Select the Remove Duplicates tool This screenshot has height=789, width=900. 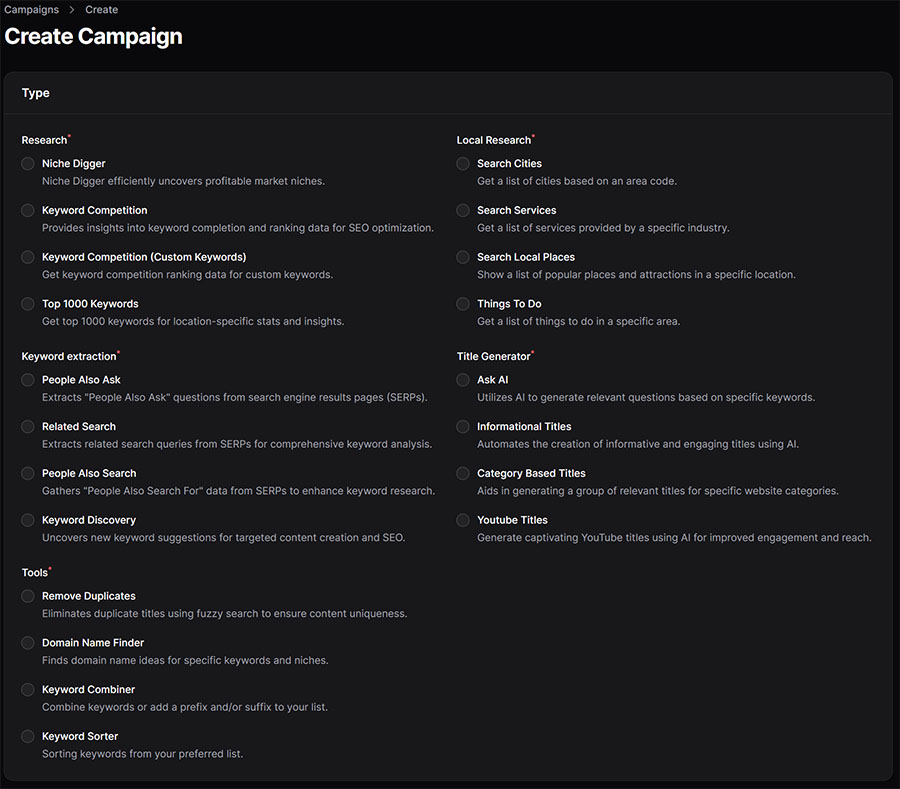[27, 596]
